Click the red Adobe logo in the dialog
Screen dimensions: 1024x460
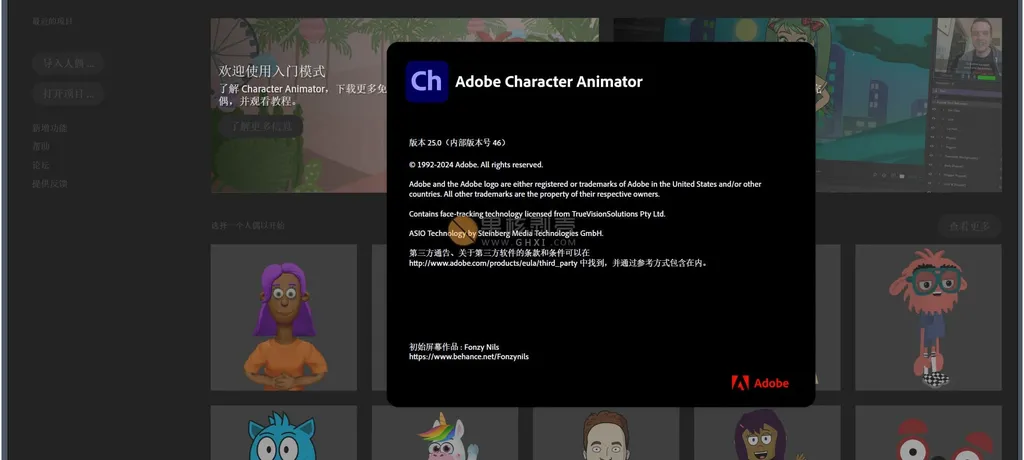click(760, 384)
